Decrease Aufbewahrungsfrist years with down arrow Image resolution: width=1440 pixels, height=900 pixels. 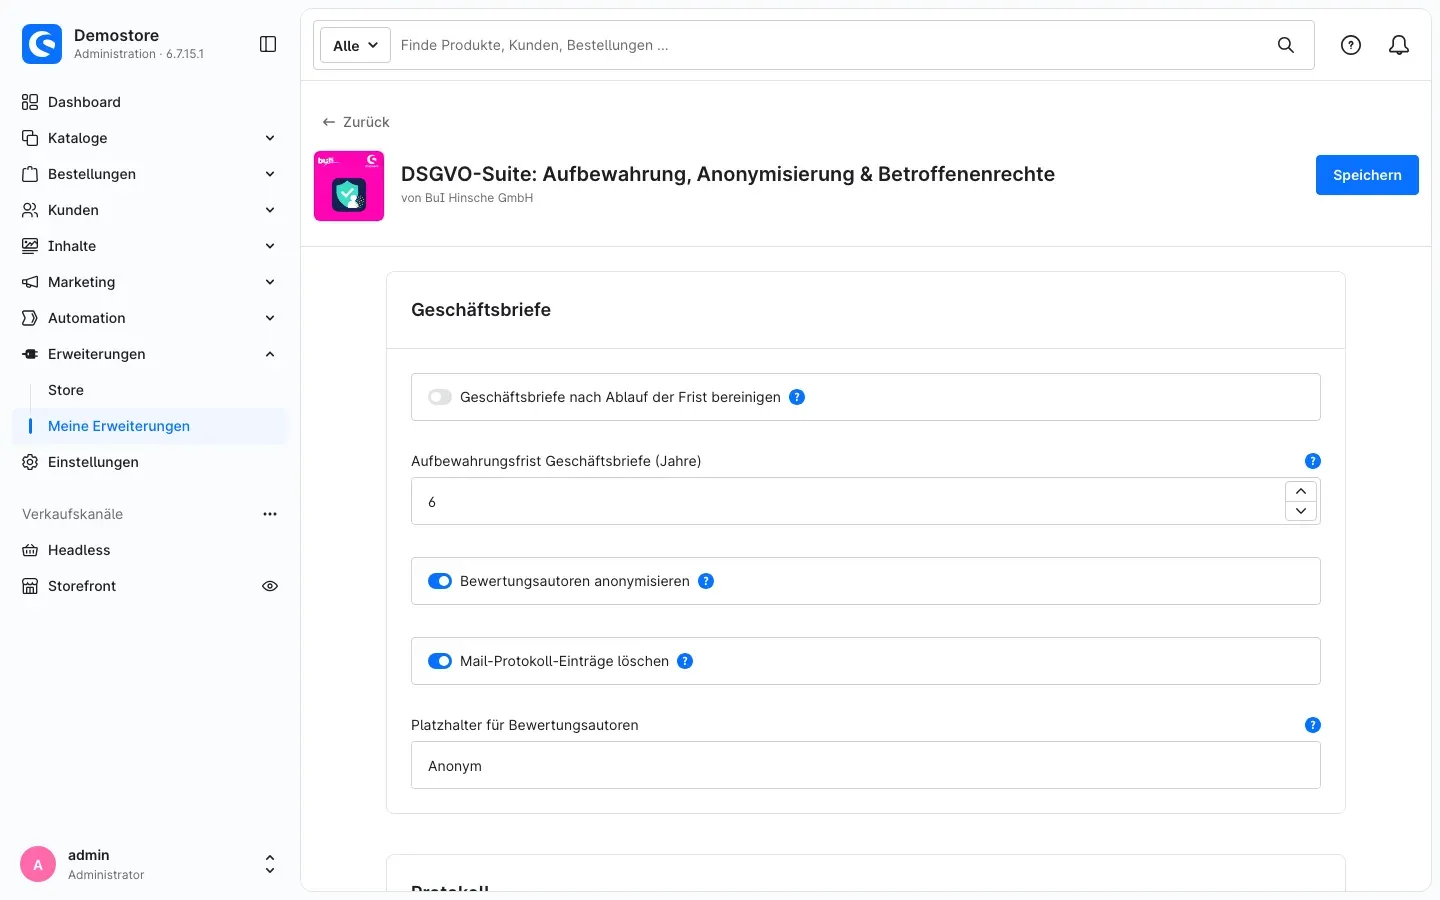pyautogui.click(x=1301, y=511)
